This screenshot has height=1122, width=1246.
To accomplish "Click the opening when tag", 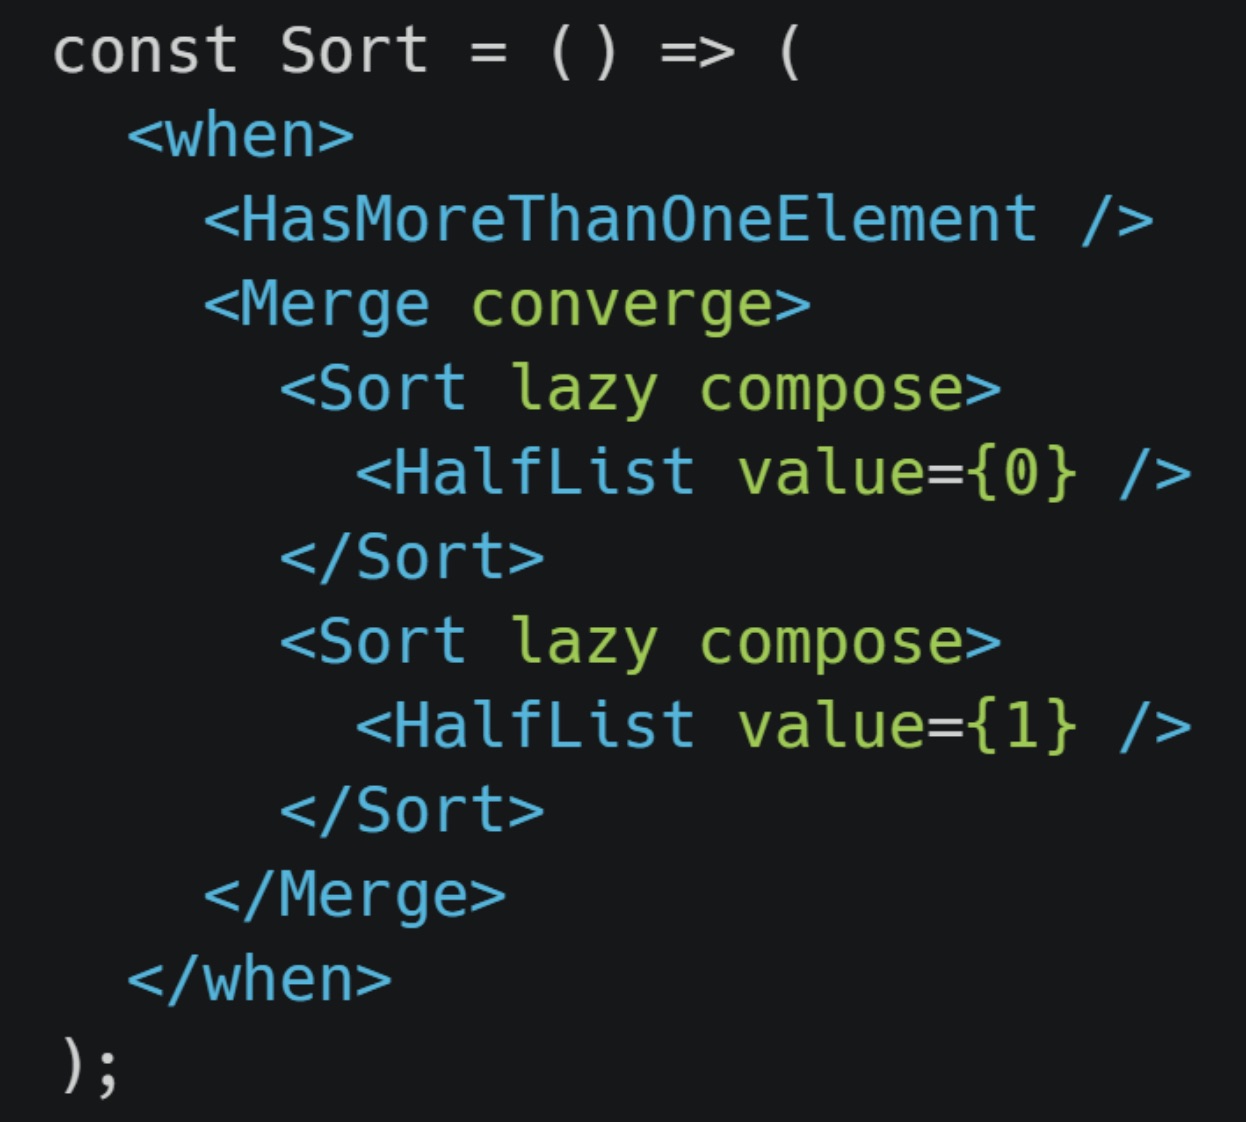I will point(240,135).
